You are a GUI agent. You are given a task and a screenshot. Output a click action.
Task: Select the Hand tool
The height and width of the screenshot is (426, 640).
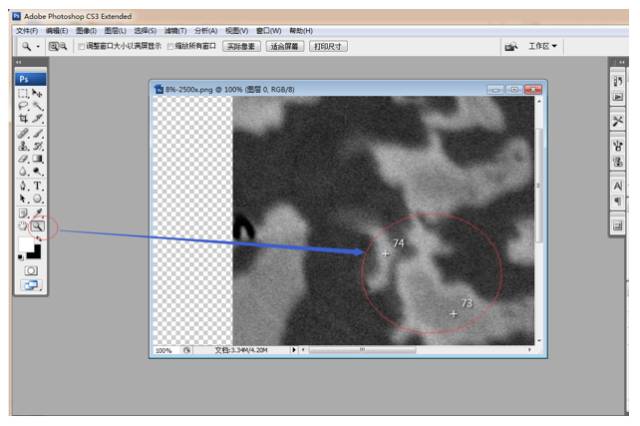[x=24, y=227]
